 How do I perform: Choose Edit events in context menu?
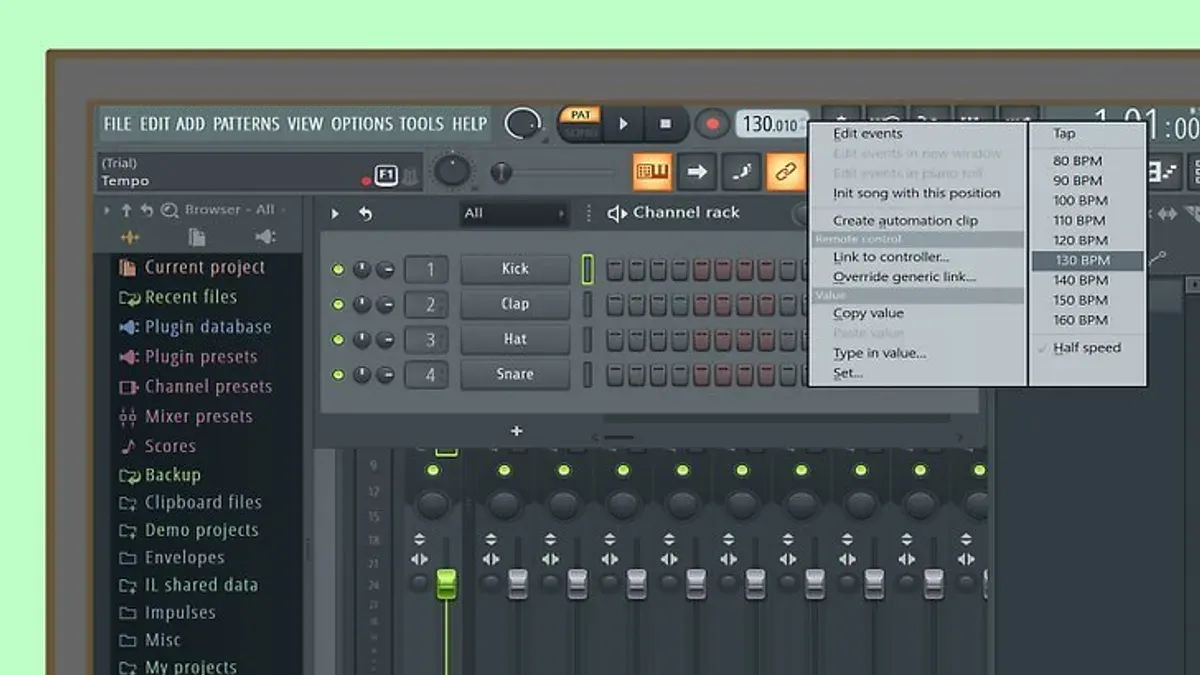[868, 134]
